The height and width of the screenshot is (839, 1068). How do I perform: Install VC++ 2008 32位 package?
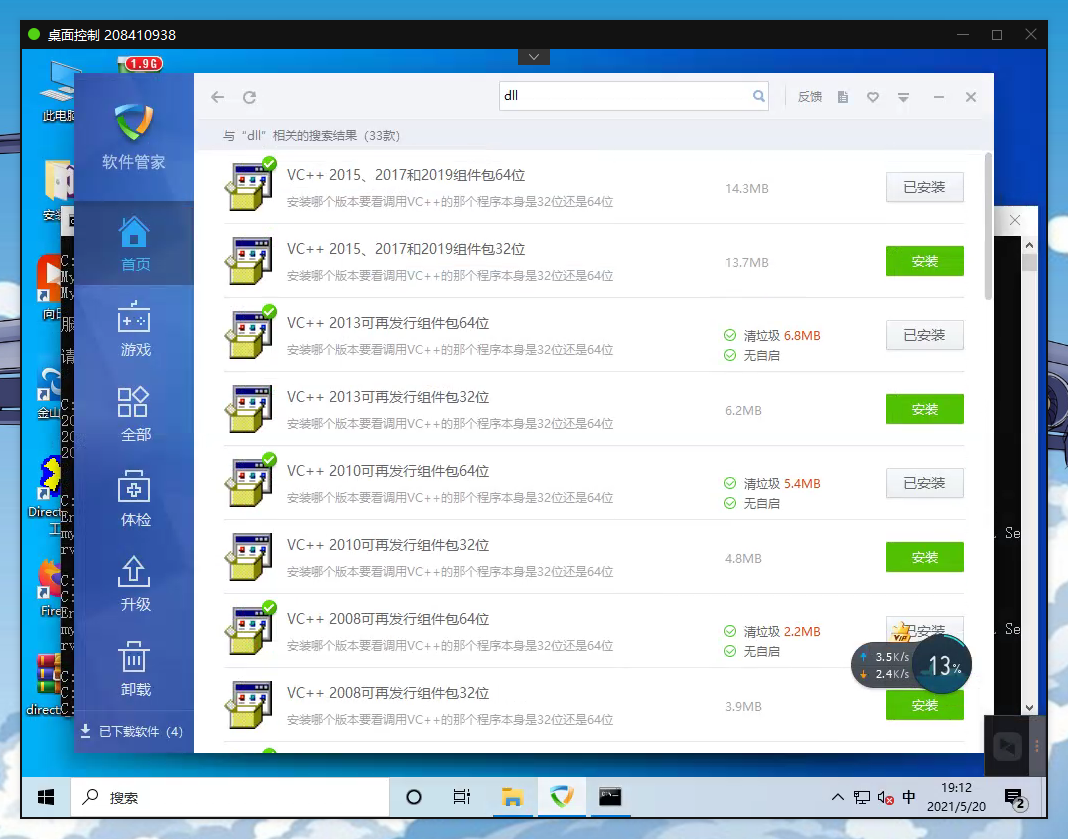924,706
